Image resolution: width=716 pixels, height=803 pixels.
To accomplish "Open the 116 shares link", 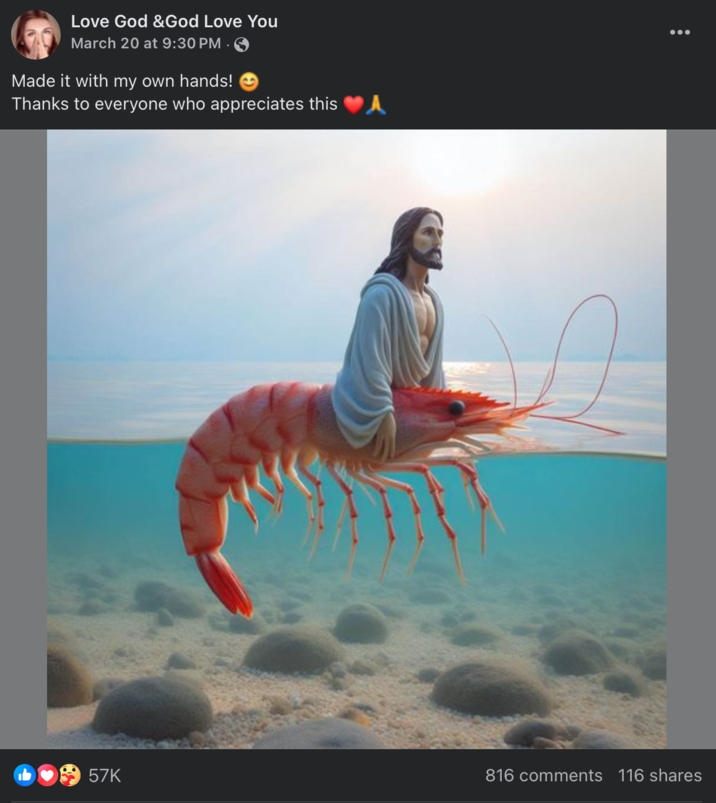I will [660, 775].
